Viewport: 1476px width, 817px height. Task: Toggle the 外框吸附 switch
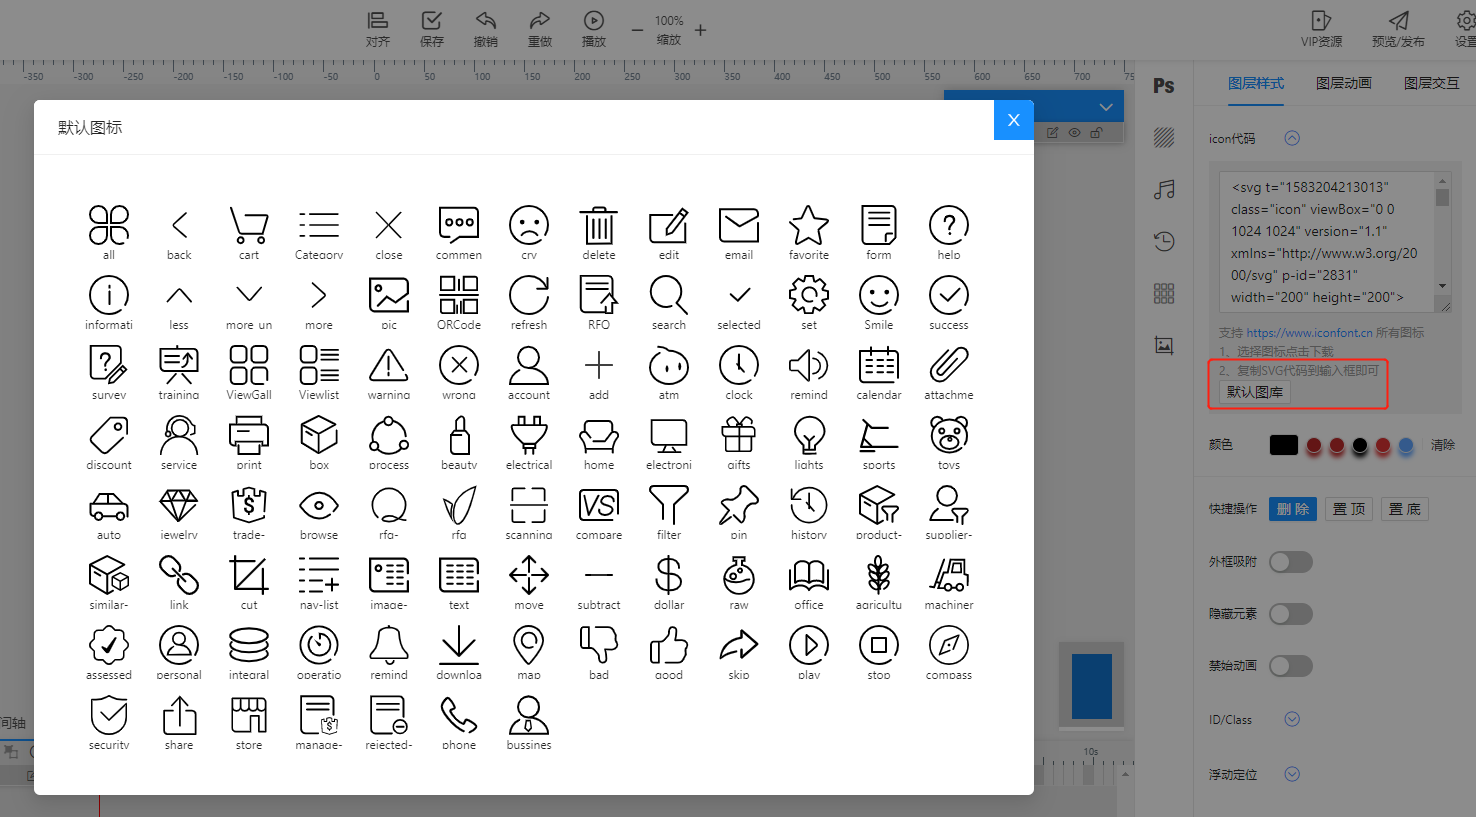pyautogui.click(x=1291, y=562)
